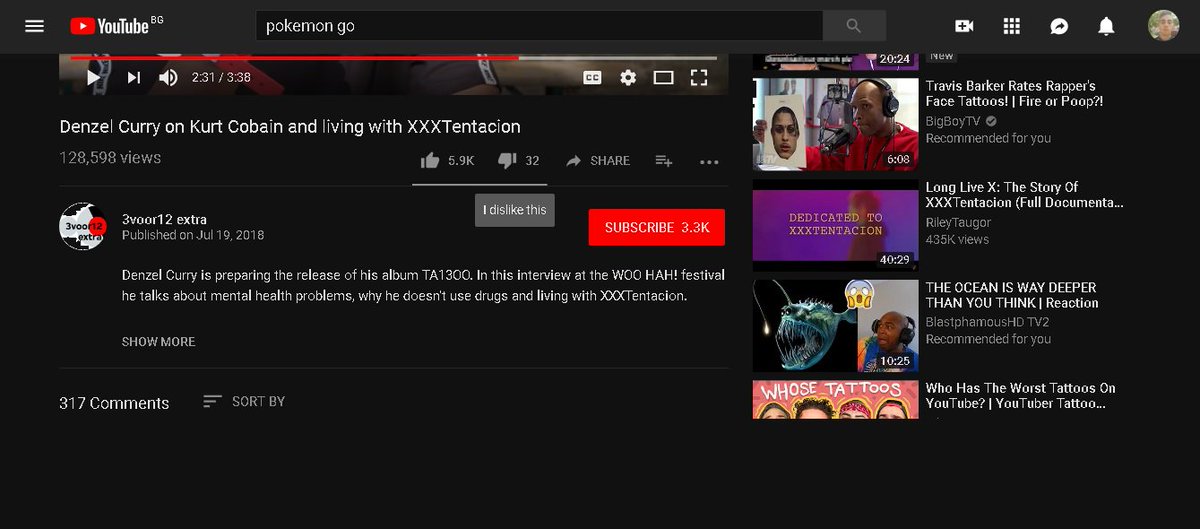Click the search magnifier button
Viewport: 1200px width, 529px height.
pyautogui.click(x=854, y=26)
